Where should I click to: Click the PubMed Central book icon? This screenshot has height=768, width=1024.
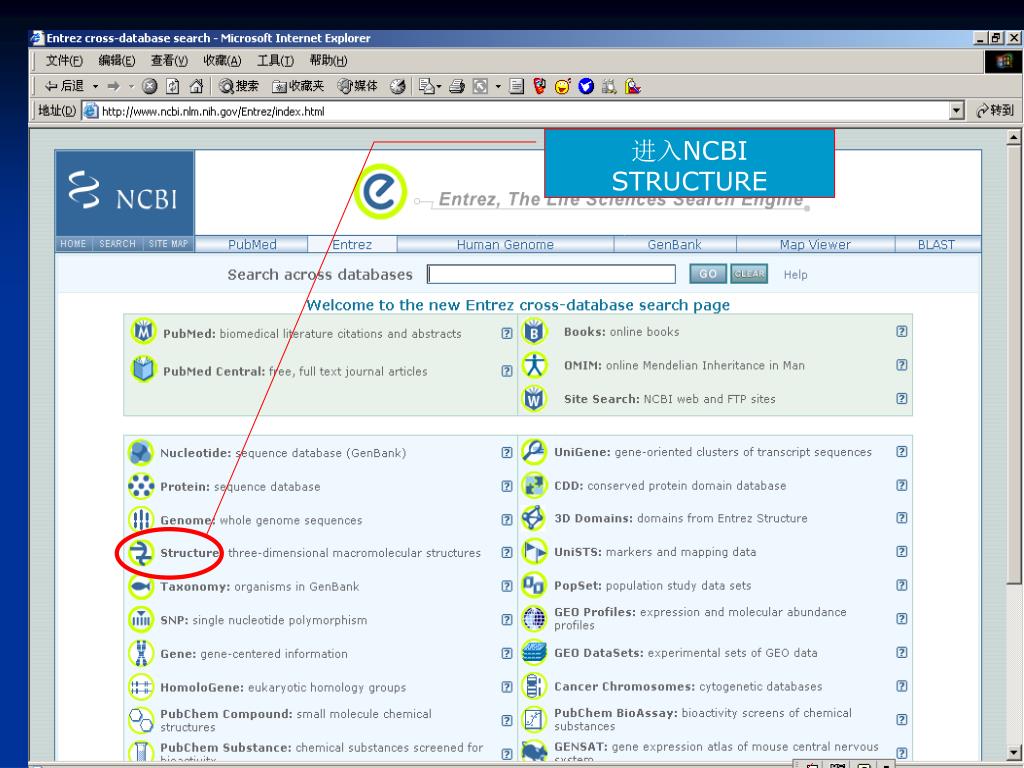coord(143,369)
